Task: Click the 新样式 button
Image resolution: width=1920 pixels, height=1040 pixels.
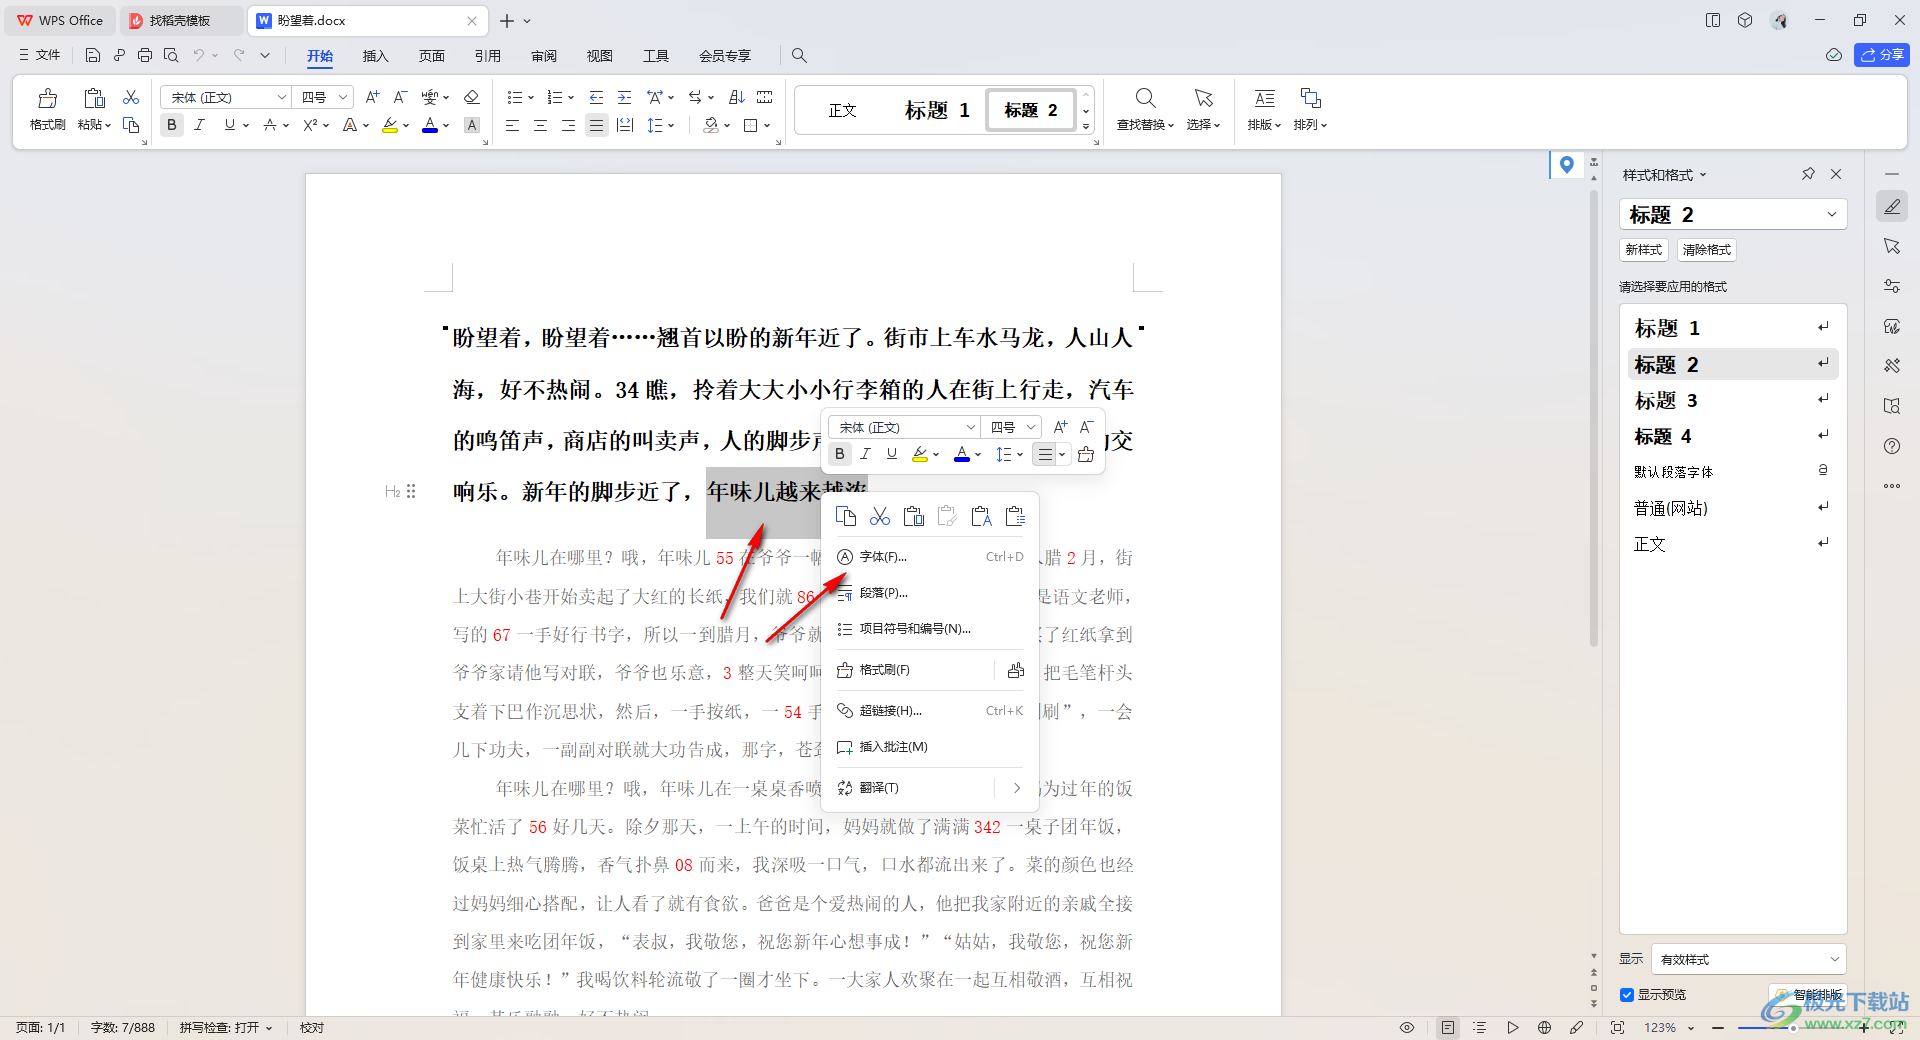Action: tap(1643, 250)
